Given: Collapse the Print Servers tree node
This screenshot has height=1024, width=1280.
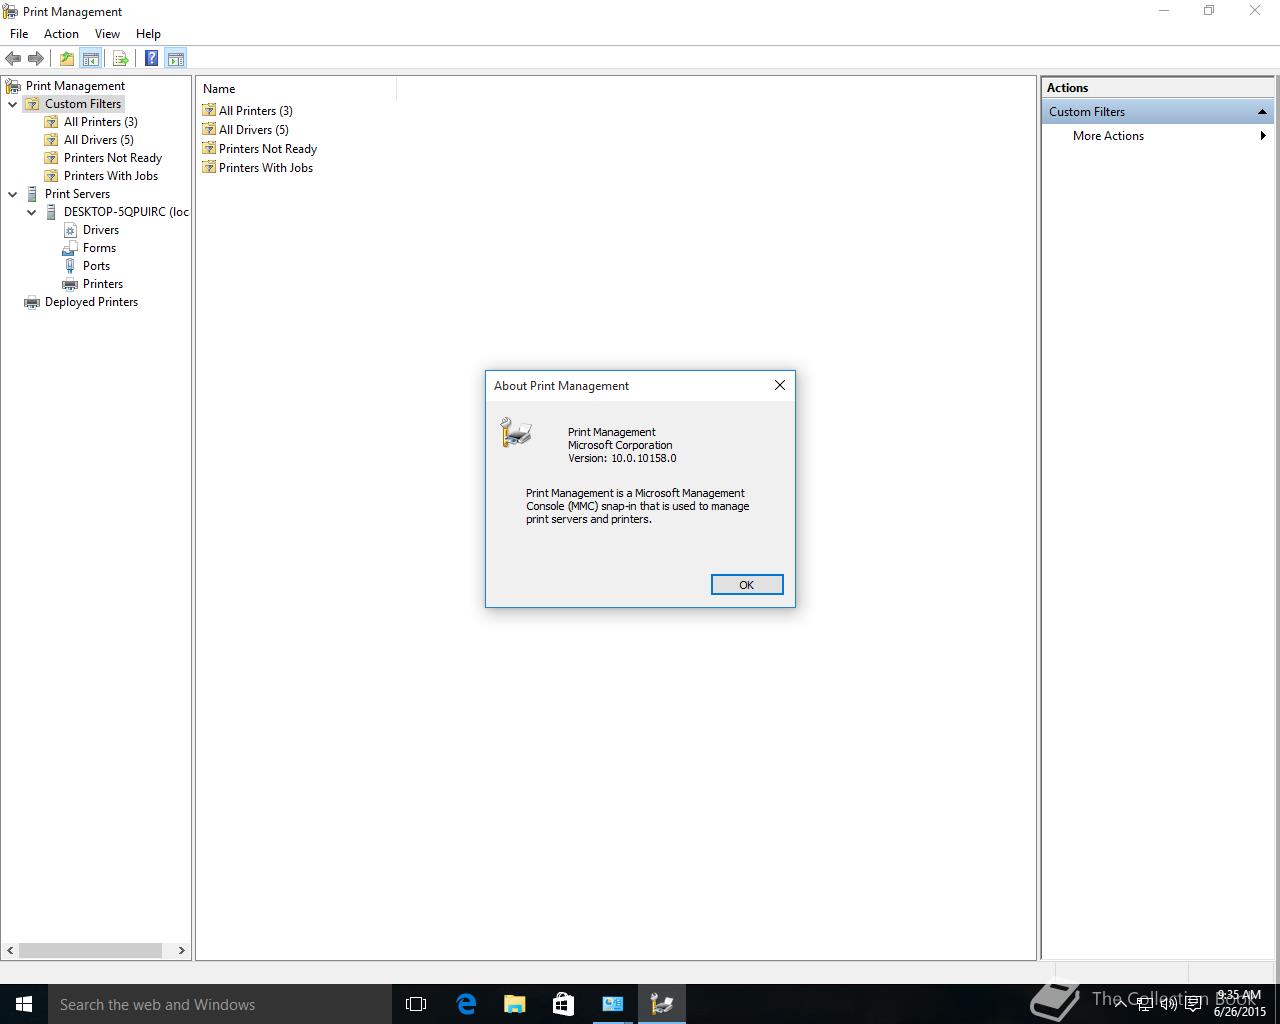Looking at the screenshot, I should (13, 194).
